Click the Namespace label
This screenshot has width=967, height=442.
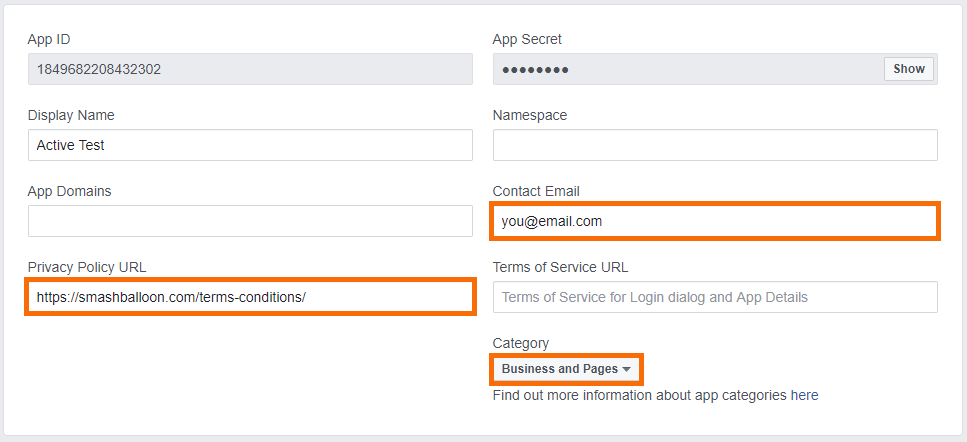click(x=530, y=115)
